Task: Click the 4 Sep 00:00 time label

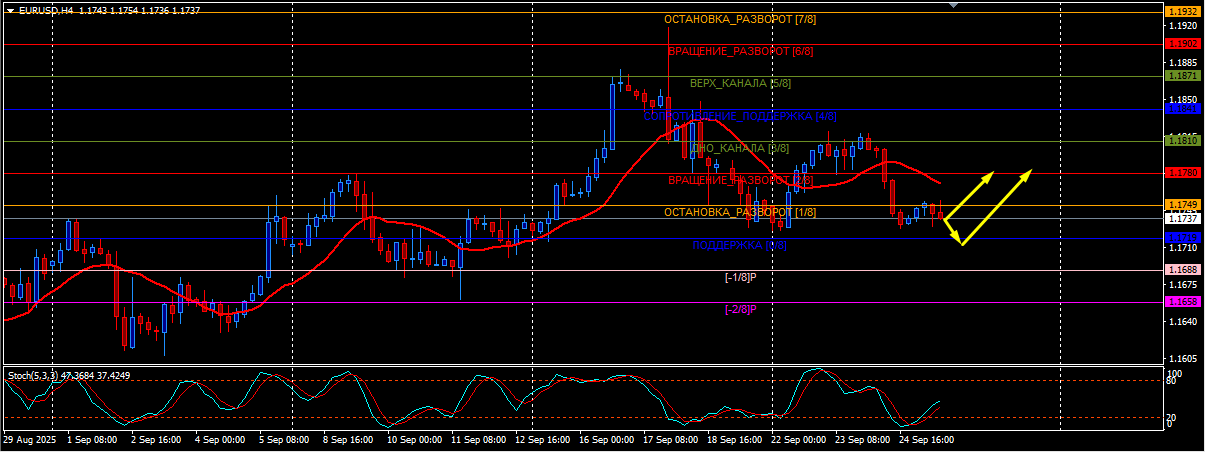Action: (x=219, y=439)
